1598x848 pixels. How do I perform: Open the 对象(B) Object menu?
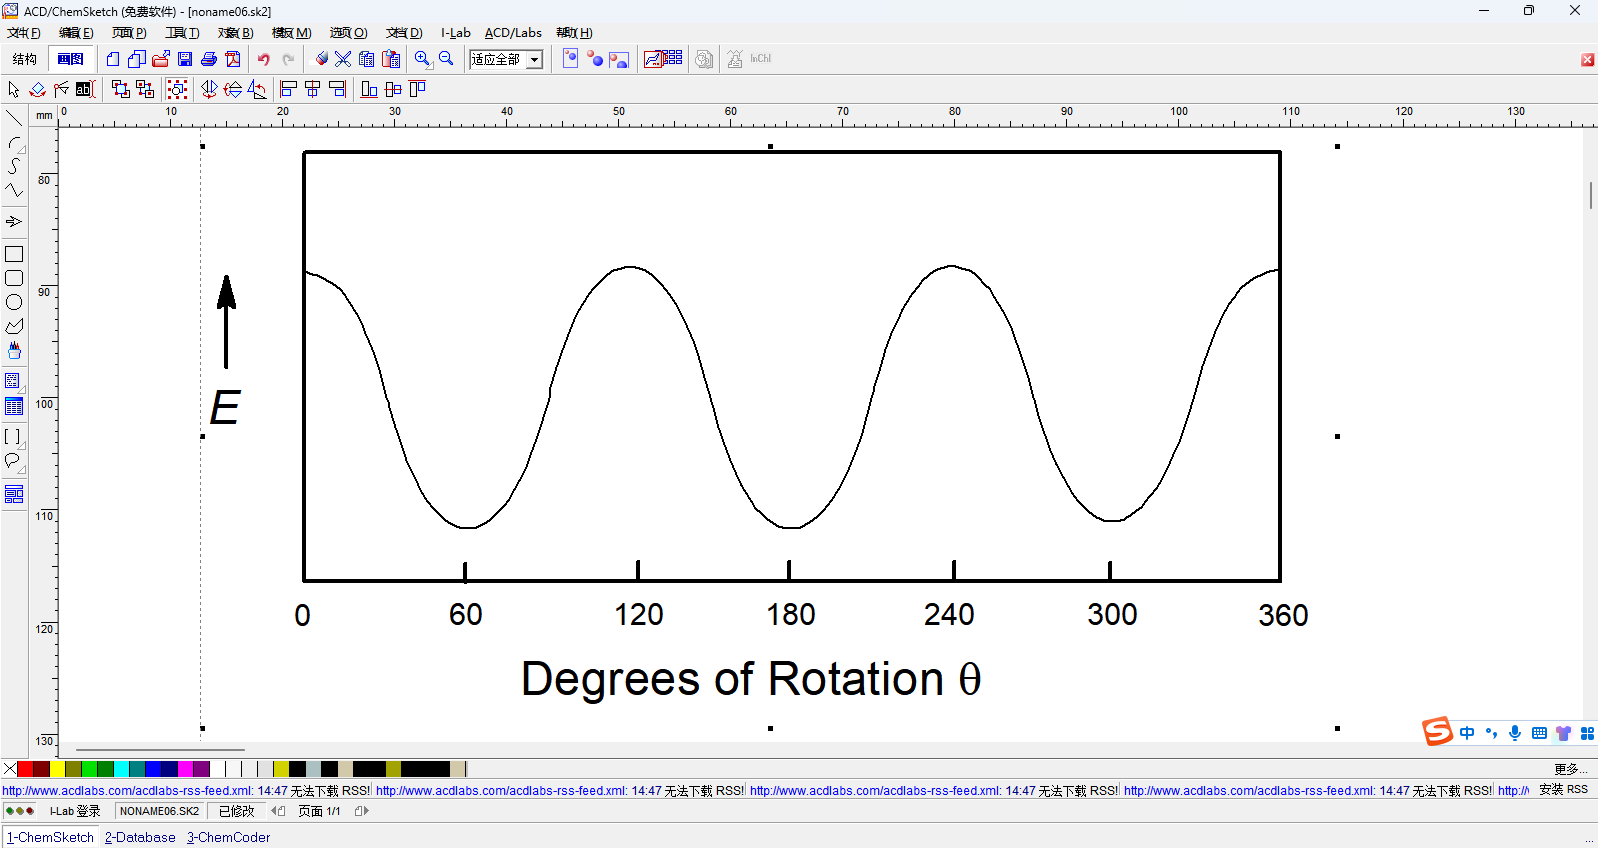235,33
